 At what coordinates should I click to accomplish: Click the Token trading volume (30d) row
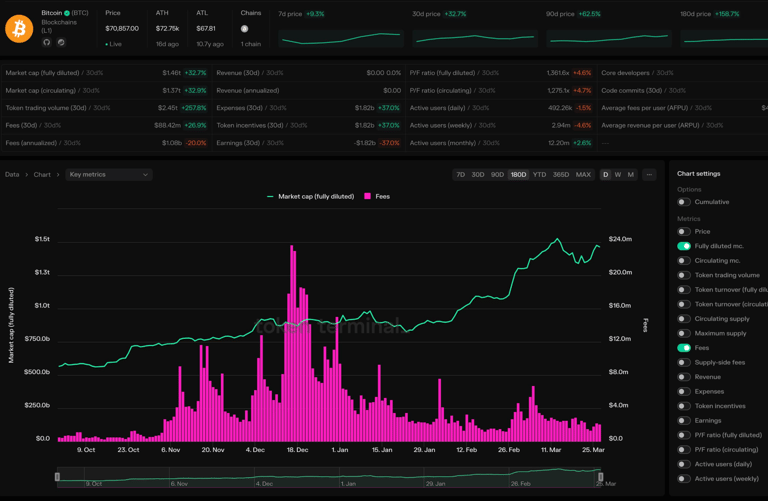click(x=106, y=108)
